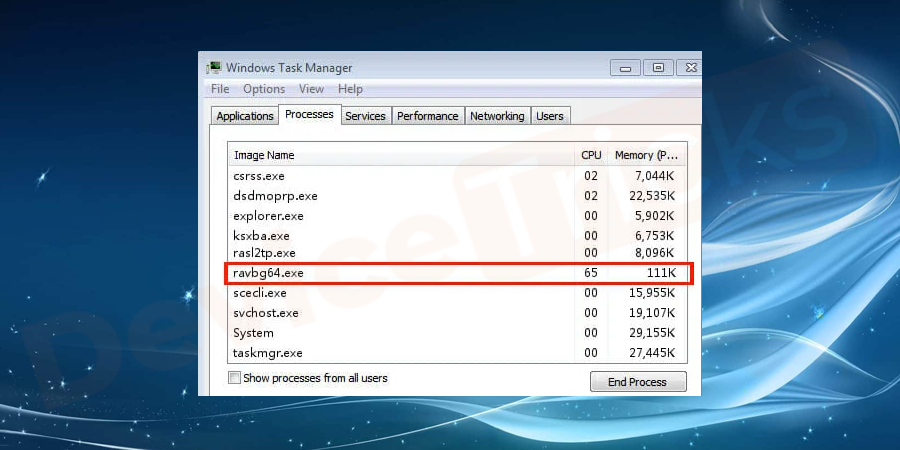This screenshot has height=450, width=900.
Task: Click the 22,535K memory value
Action: pyautogui.click(x=652, y=196)
